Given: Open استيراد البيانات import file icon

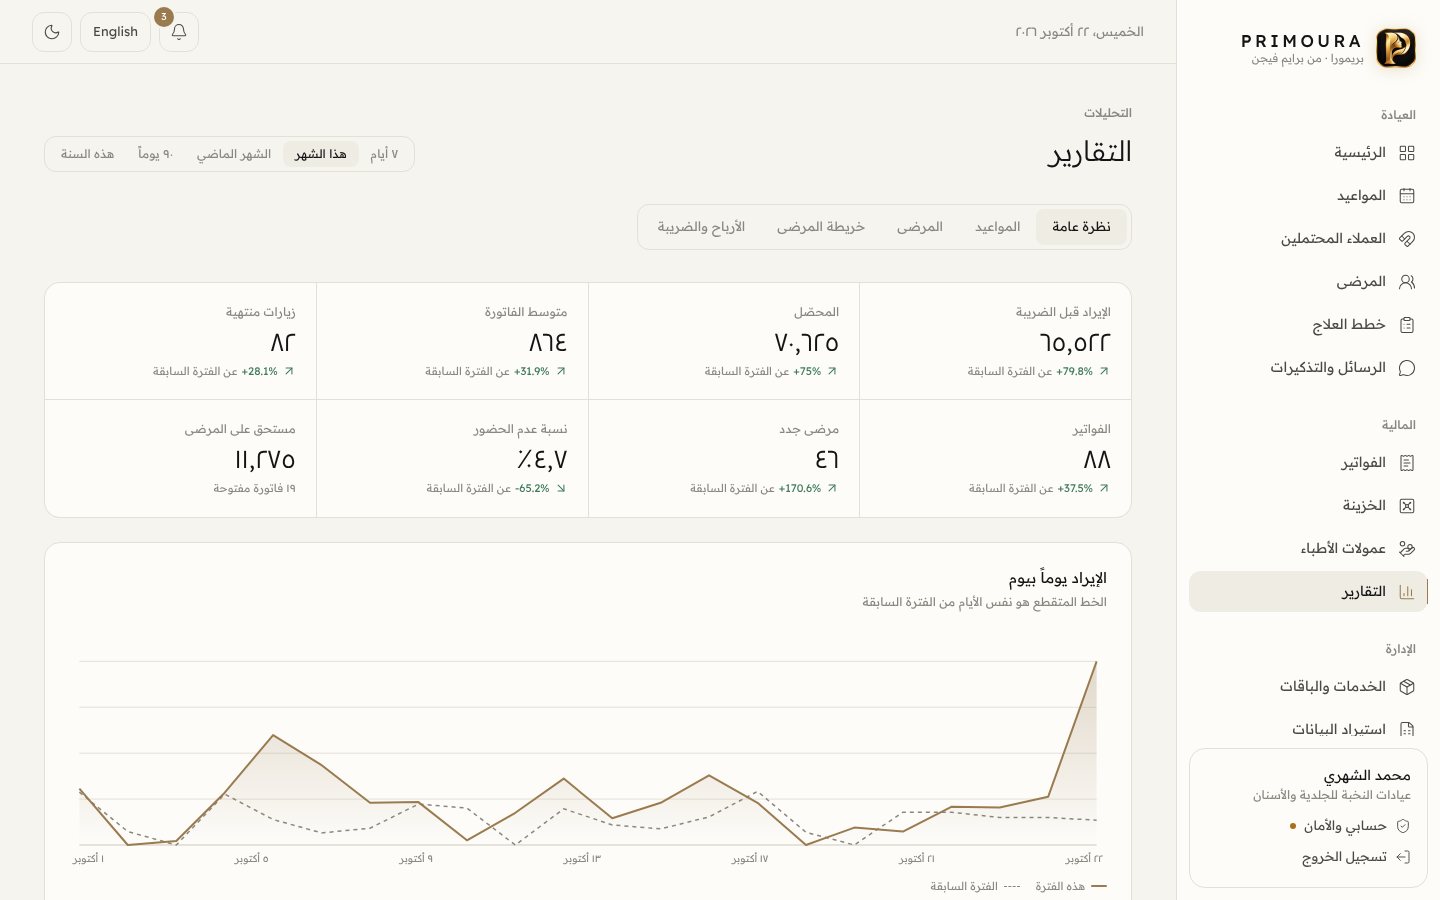Looking at the screenshot, I should (1407, 730).
